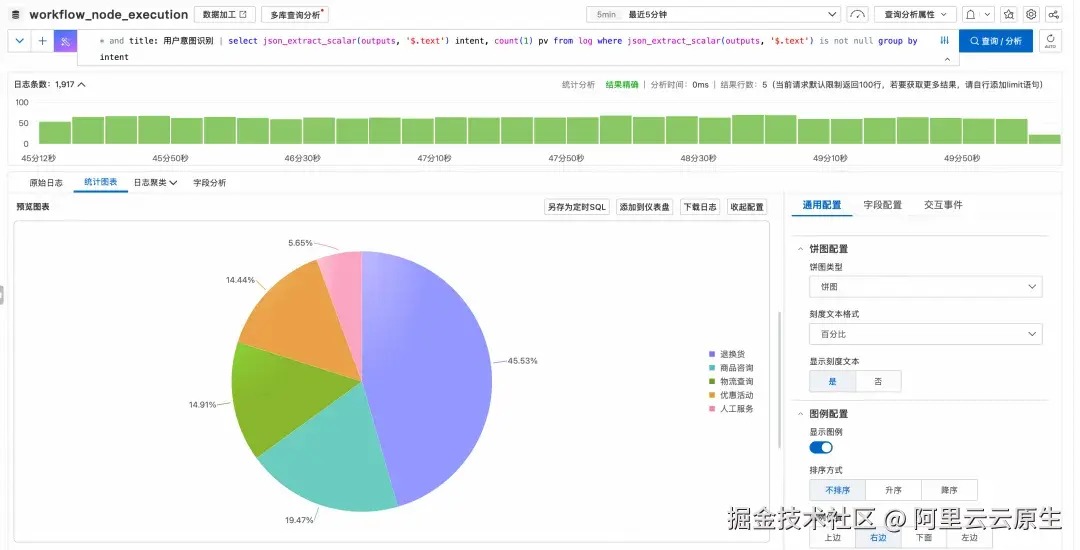Toggle the 显示图例 switch off
This screenshot has width=1080, height=550.
pos(821,448)
